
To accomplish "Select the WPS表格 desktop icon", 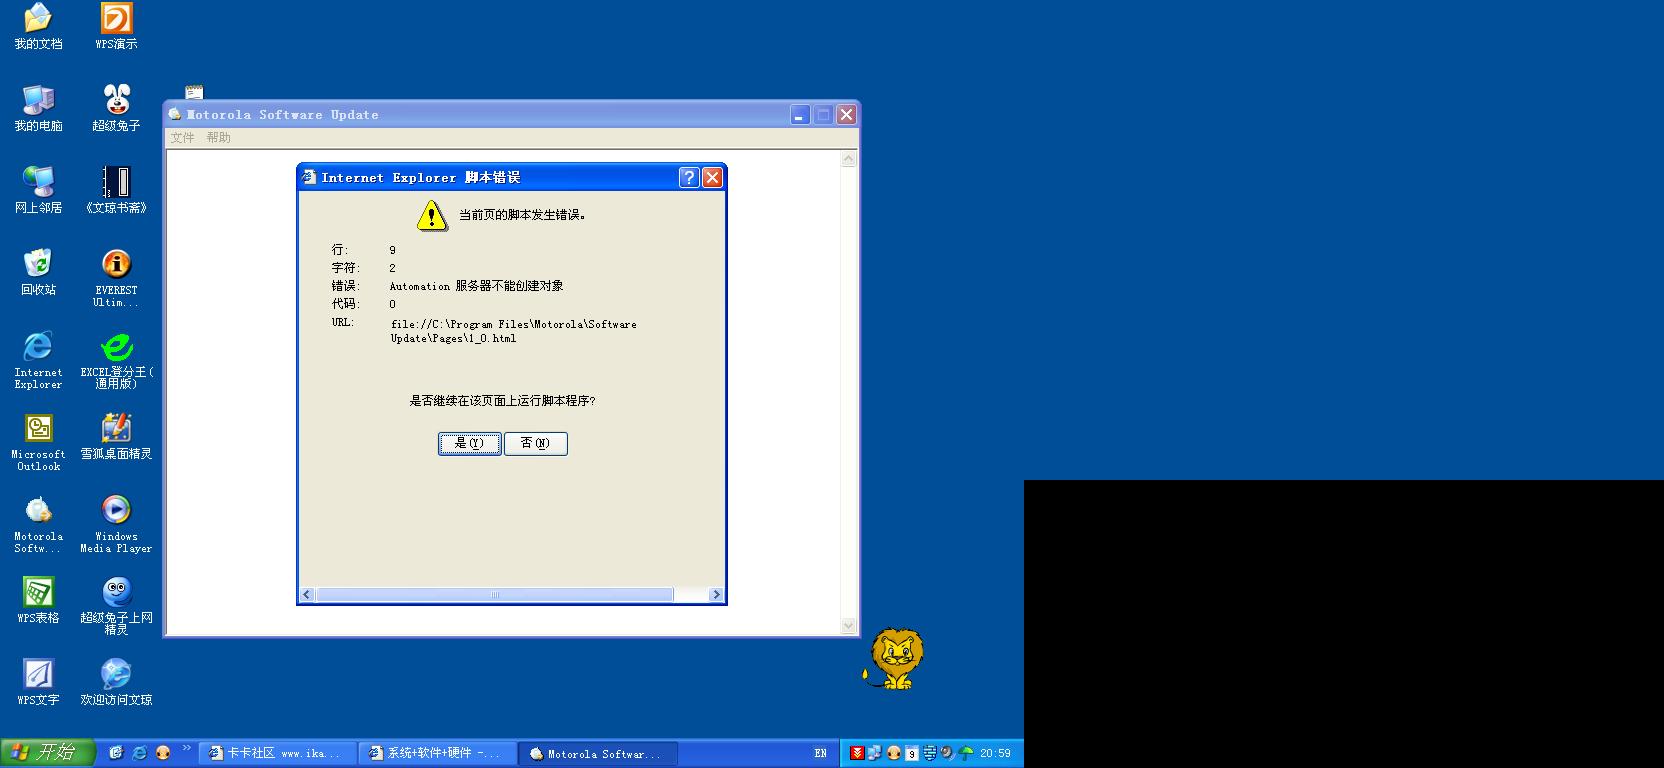I will 38,601.
